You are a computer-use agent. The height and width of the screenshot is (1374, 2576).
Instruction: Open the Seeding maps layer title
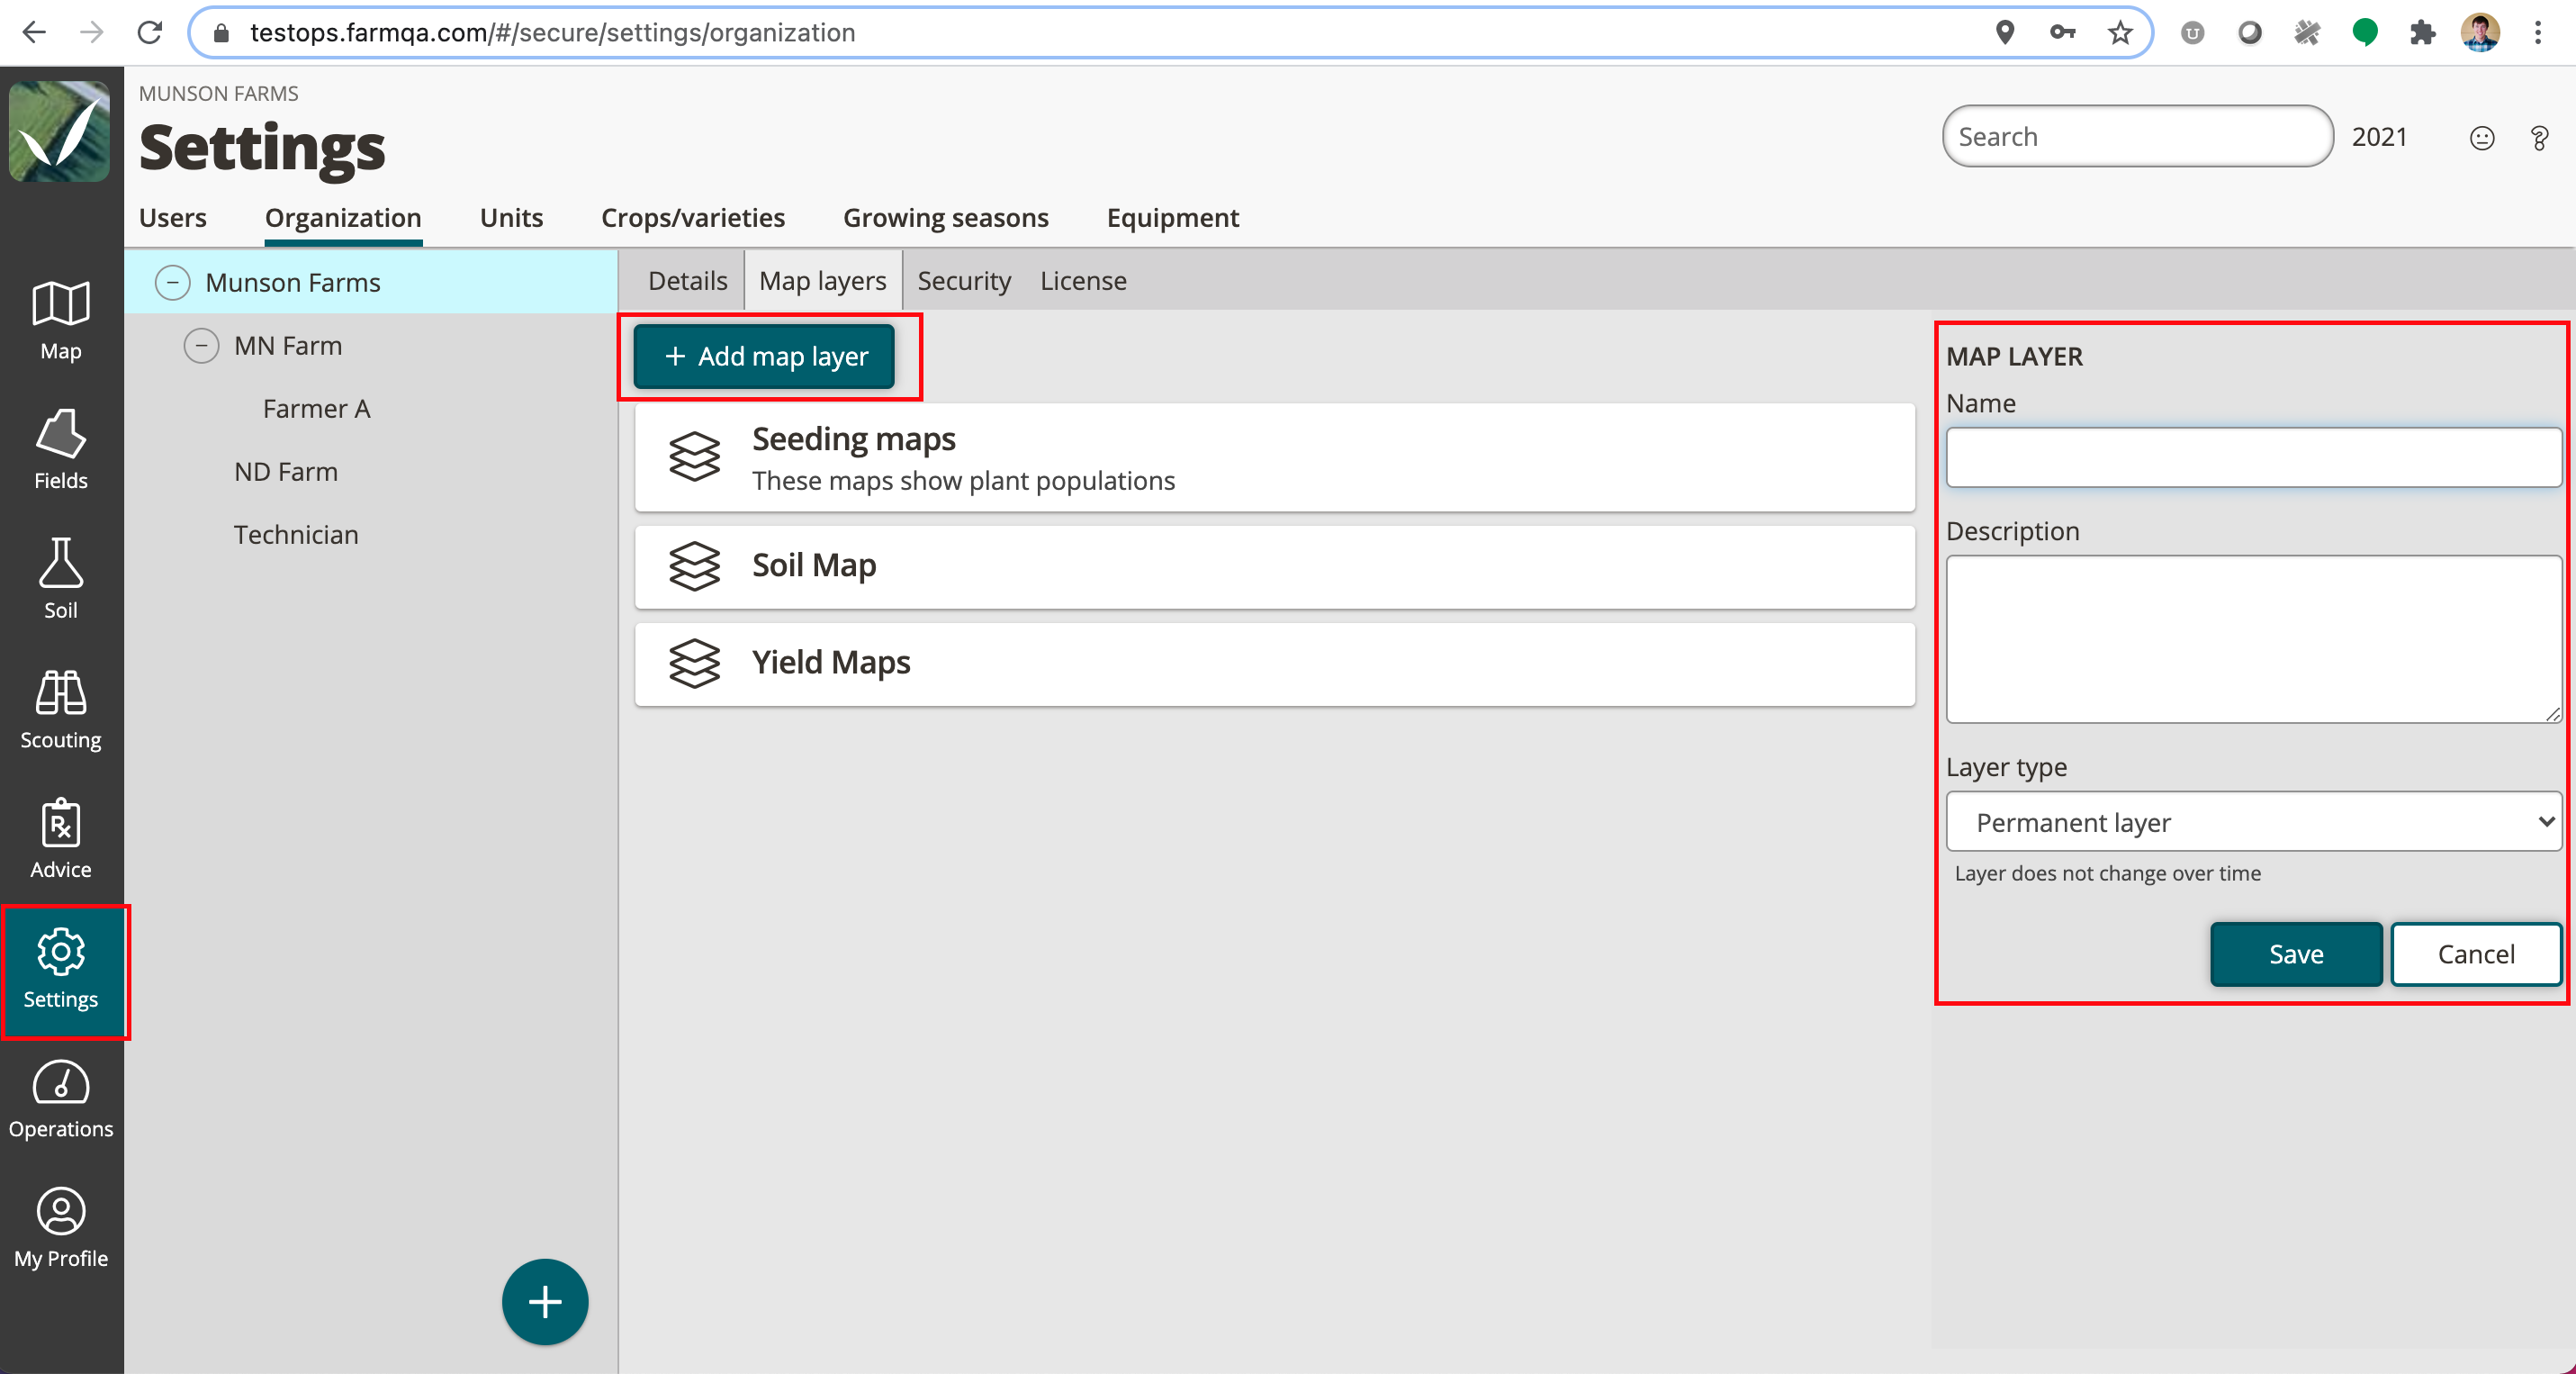coord(854,439)
